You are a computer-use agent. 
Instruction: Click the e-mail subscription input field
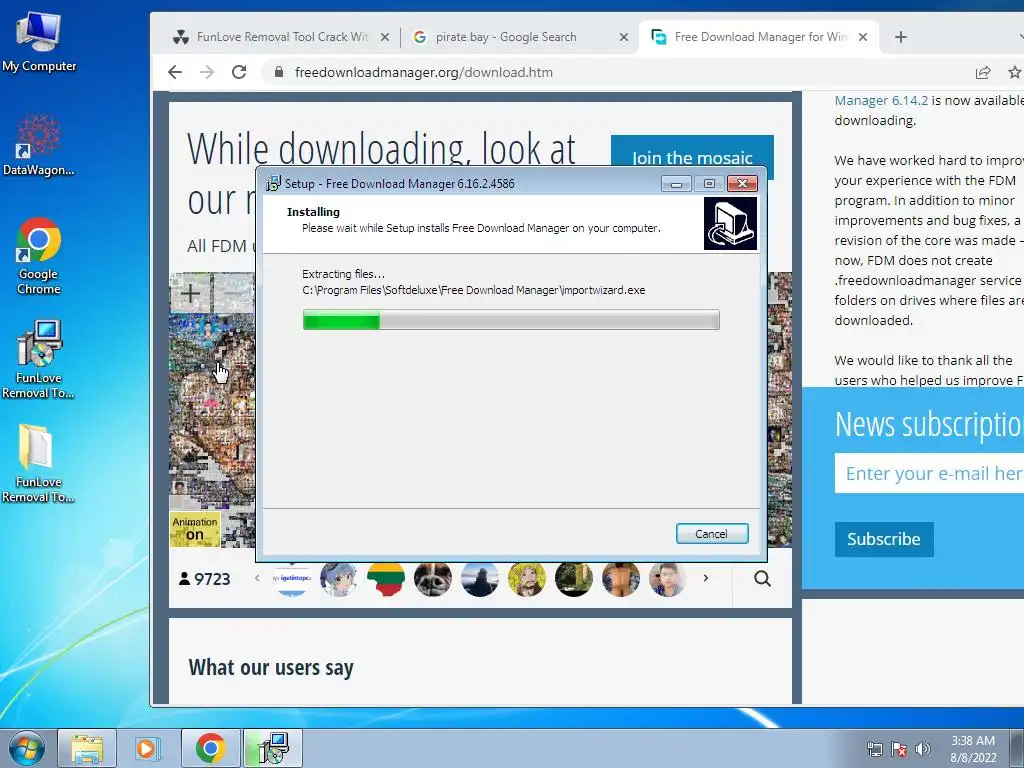929,473
